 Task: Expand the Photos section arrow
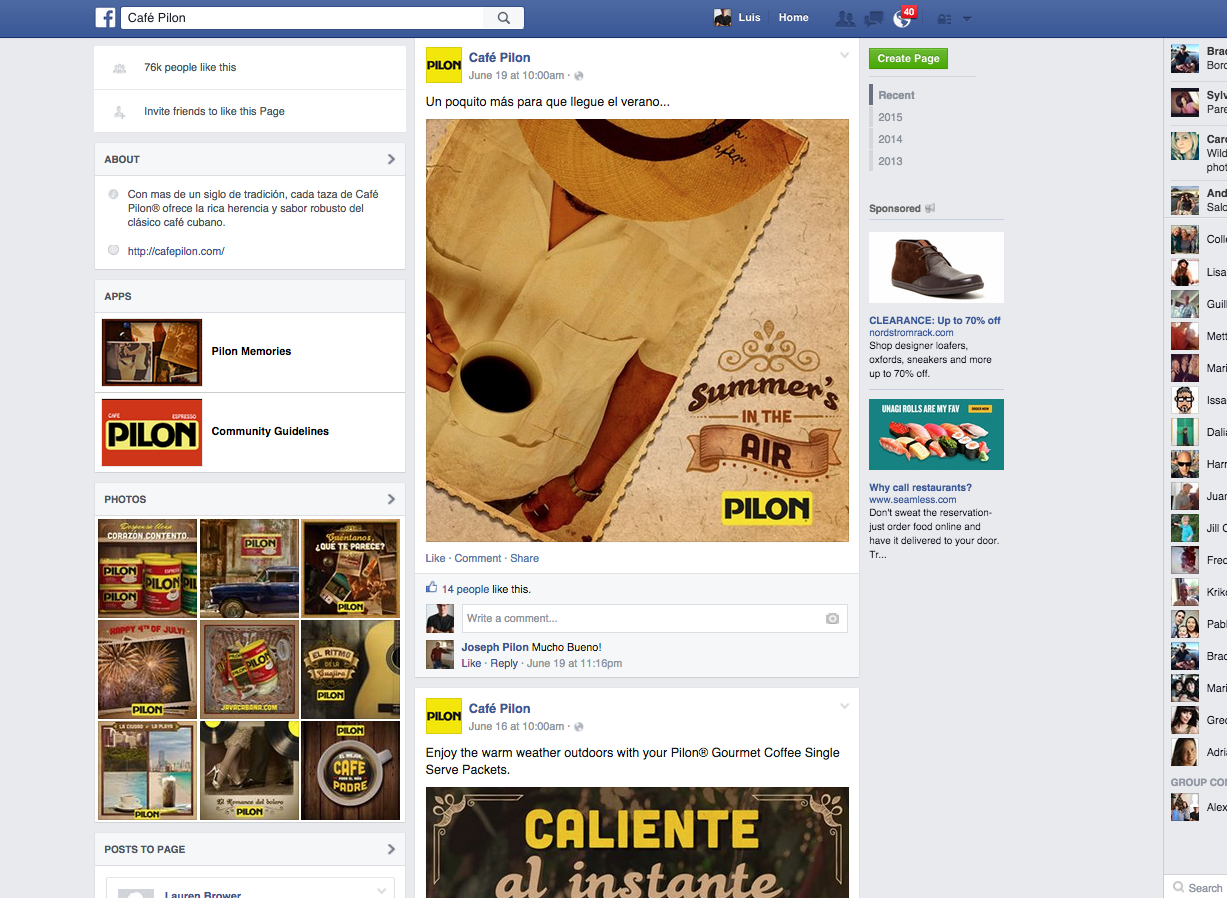point(391,499)
